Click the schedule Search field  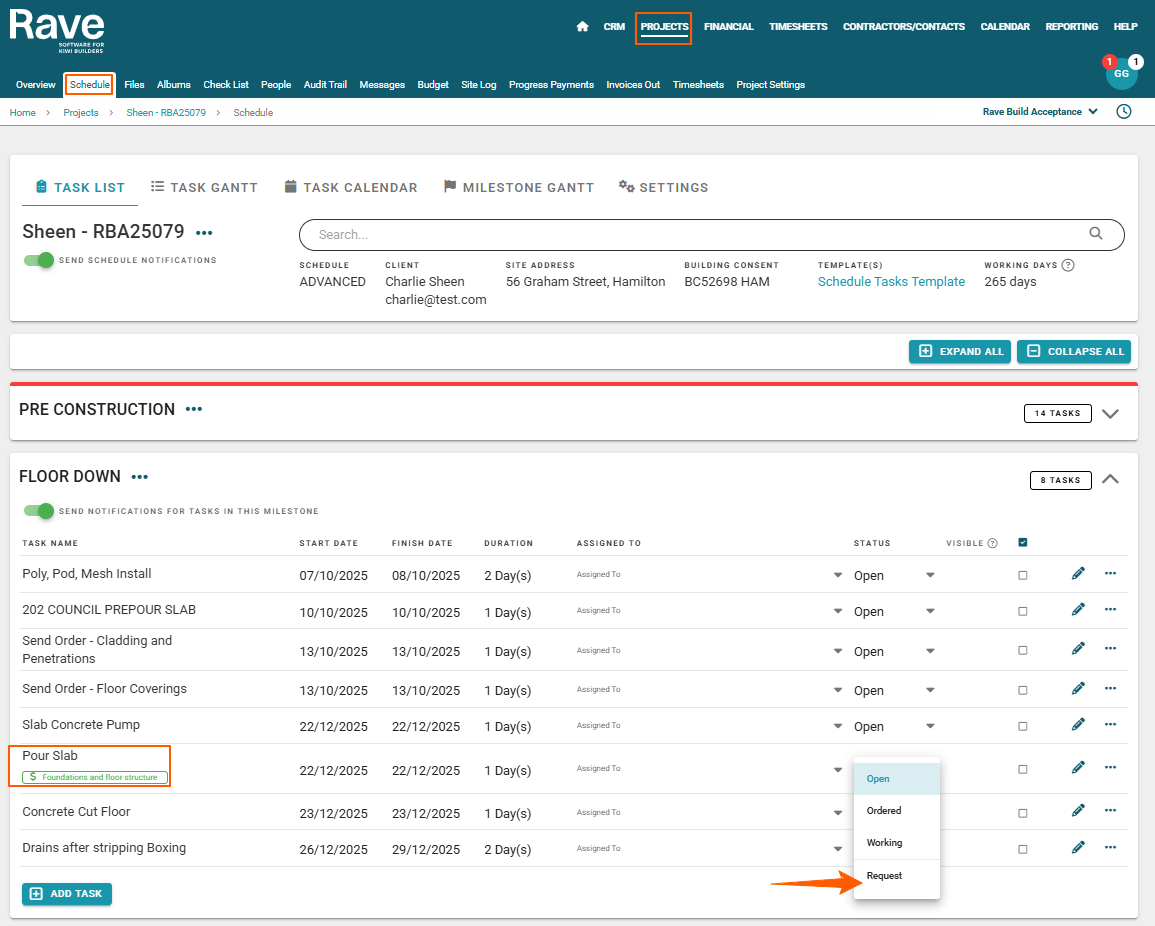coord(712,234)
